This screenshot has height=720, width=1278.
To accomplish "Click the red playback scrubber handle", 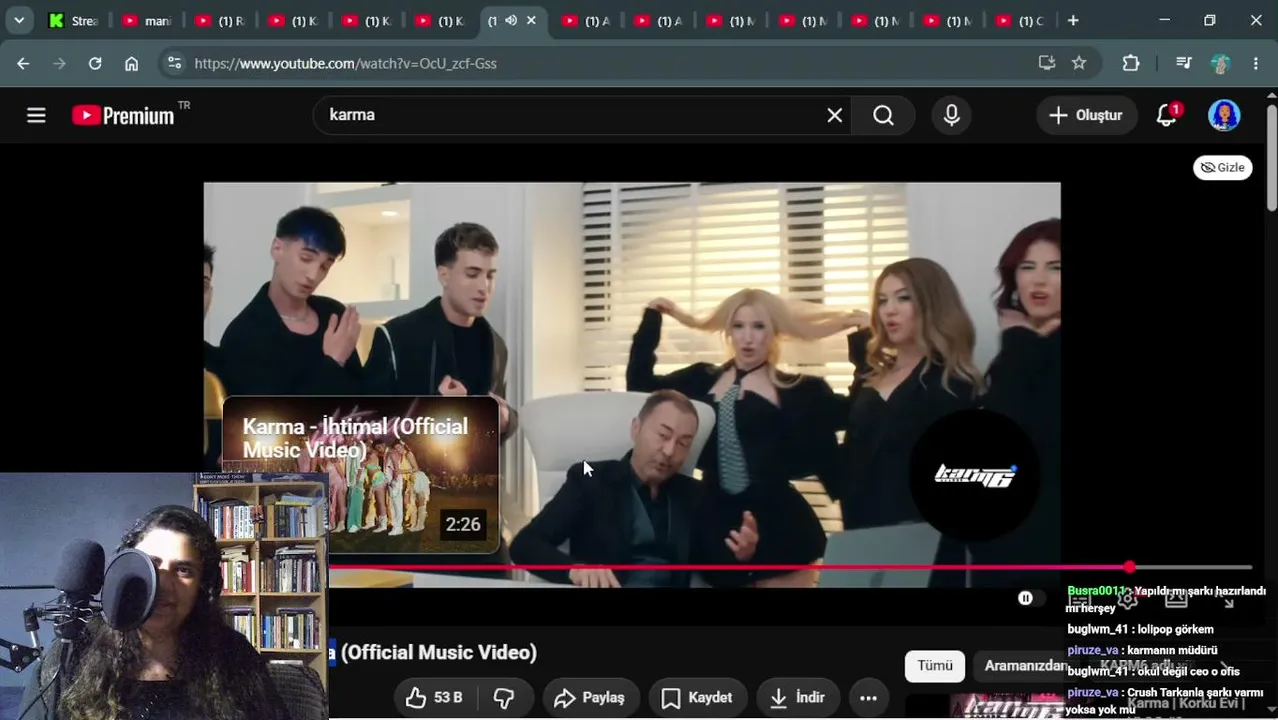I will point(1129,567).
